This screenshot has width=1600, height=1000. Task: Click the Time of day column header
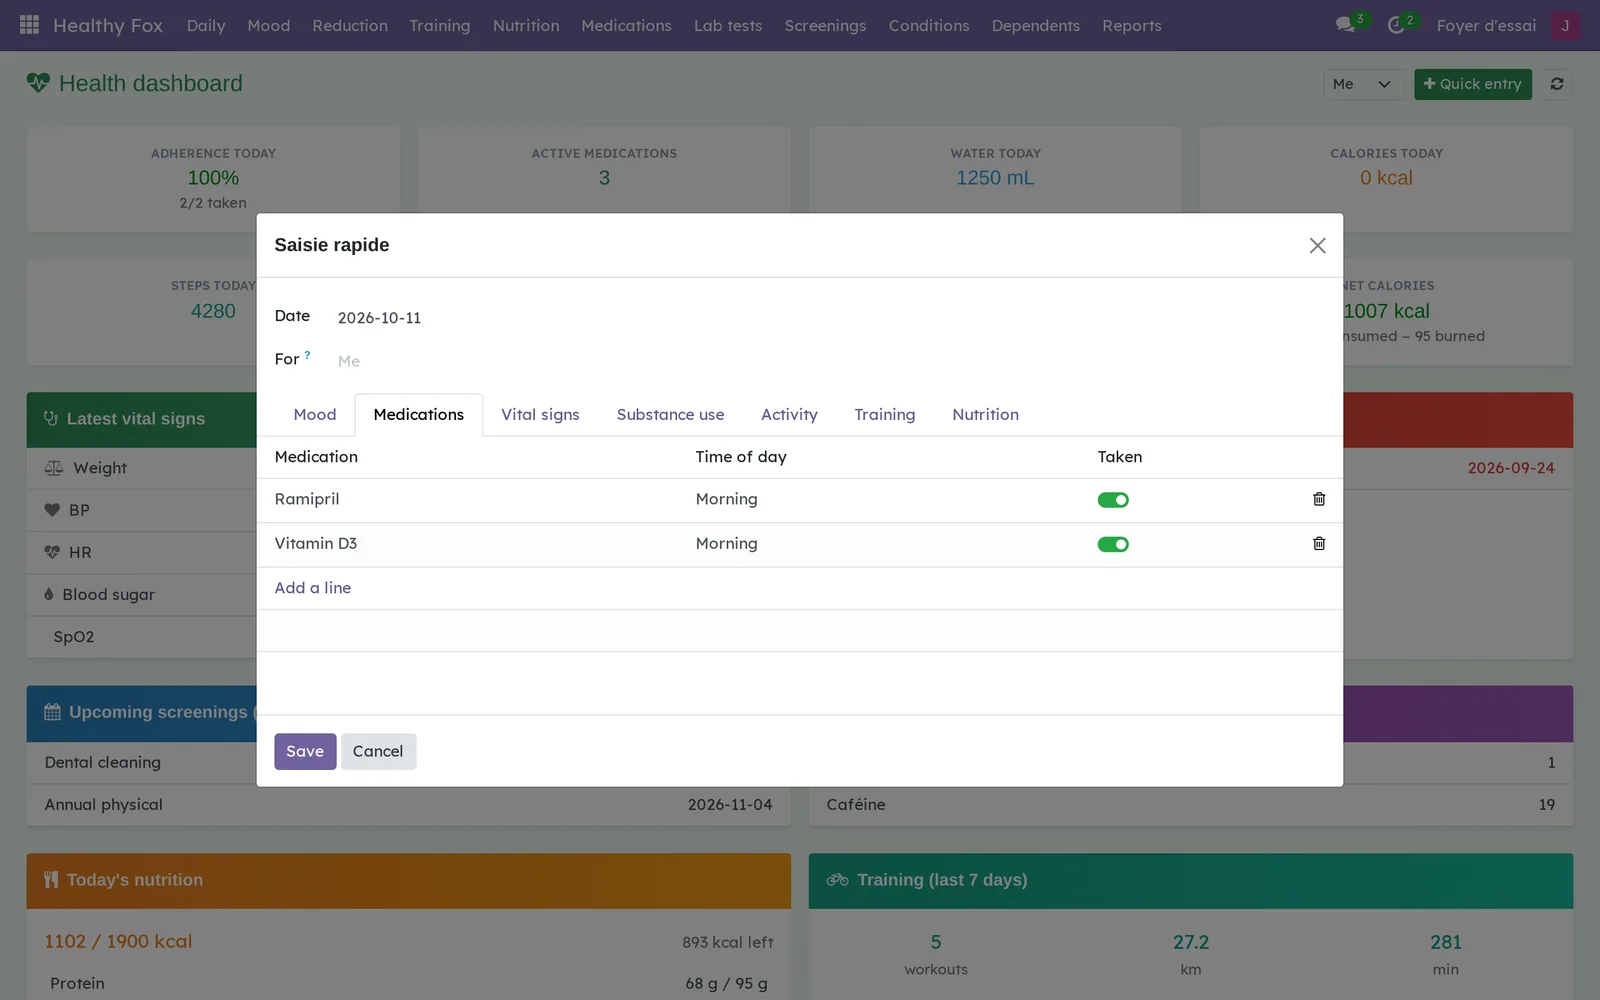tap(741, 457)
